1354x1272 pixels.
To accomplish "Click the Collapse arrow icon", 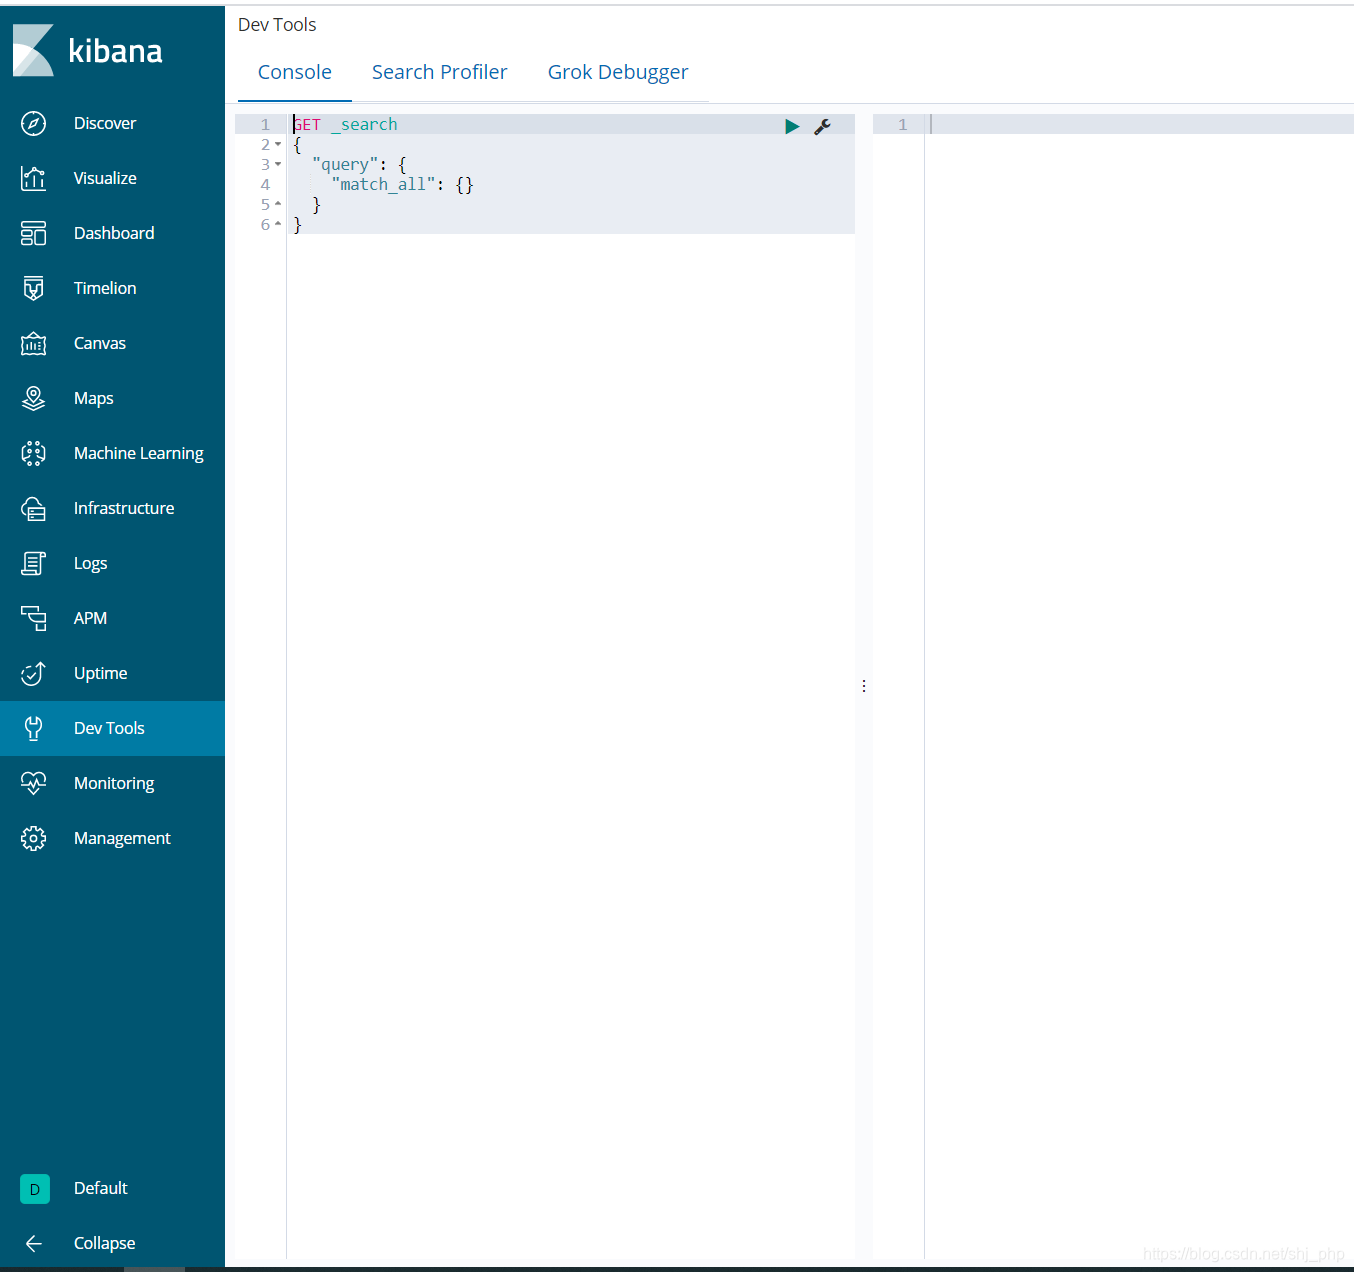I will coord(33,1243).
